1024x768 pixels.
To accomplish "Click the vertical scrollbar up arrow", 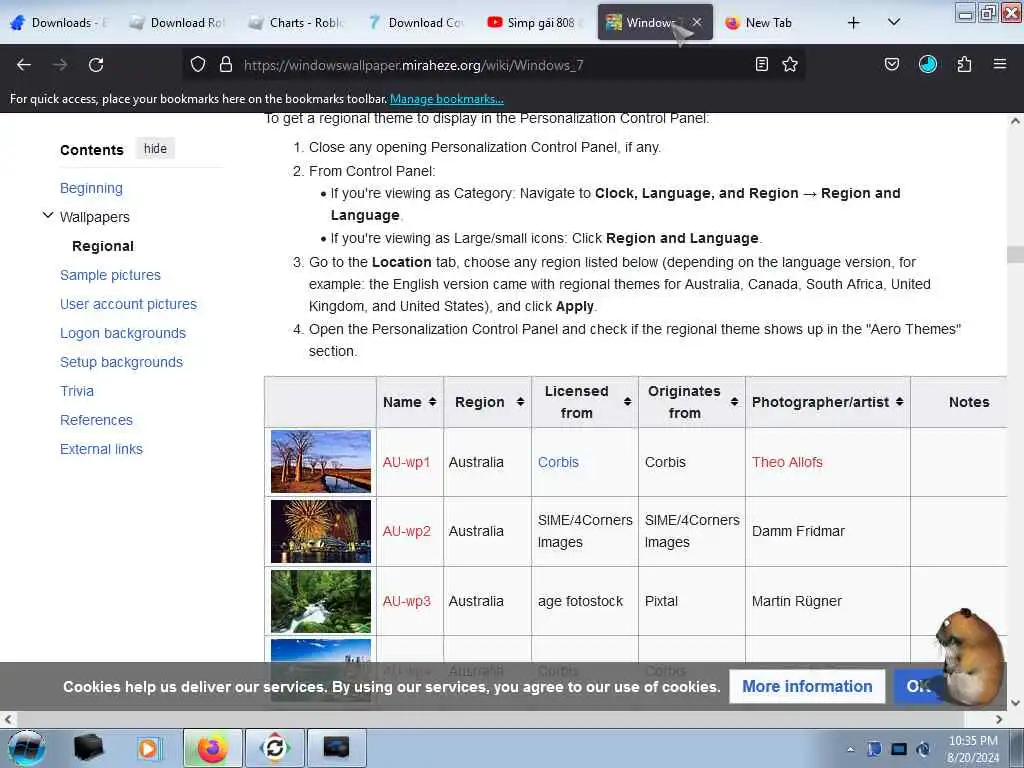I will tap(1015, 121).
